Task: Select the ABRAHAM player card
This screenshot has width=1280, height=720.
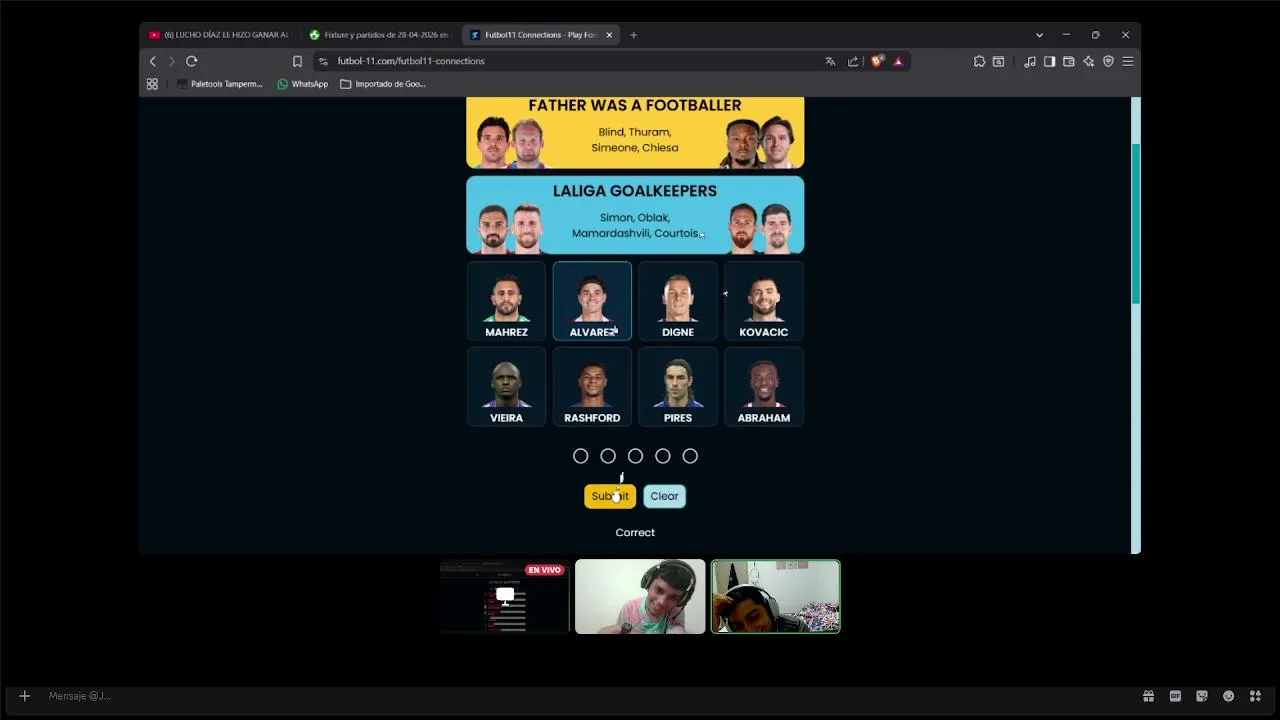Action: tap(764, 387)
